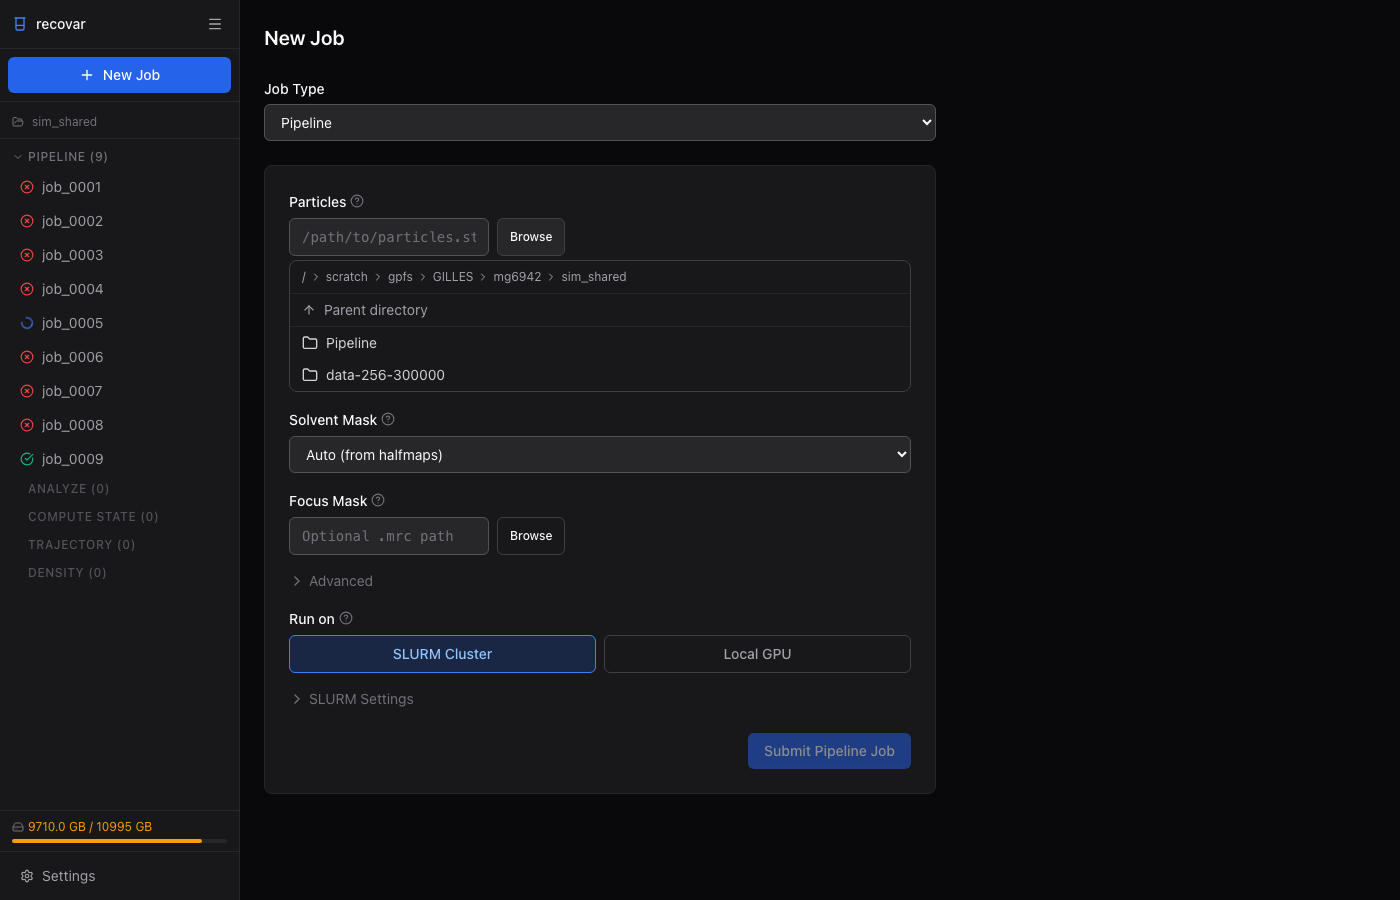
Task: Click the sim_shared project name in sidebar
Action: coord(64,122)
